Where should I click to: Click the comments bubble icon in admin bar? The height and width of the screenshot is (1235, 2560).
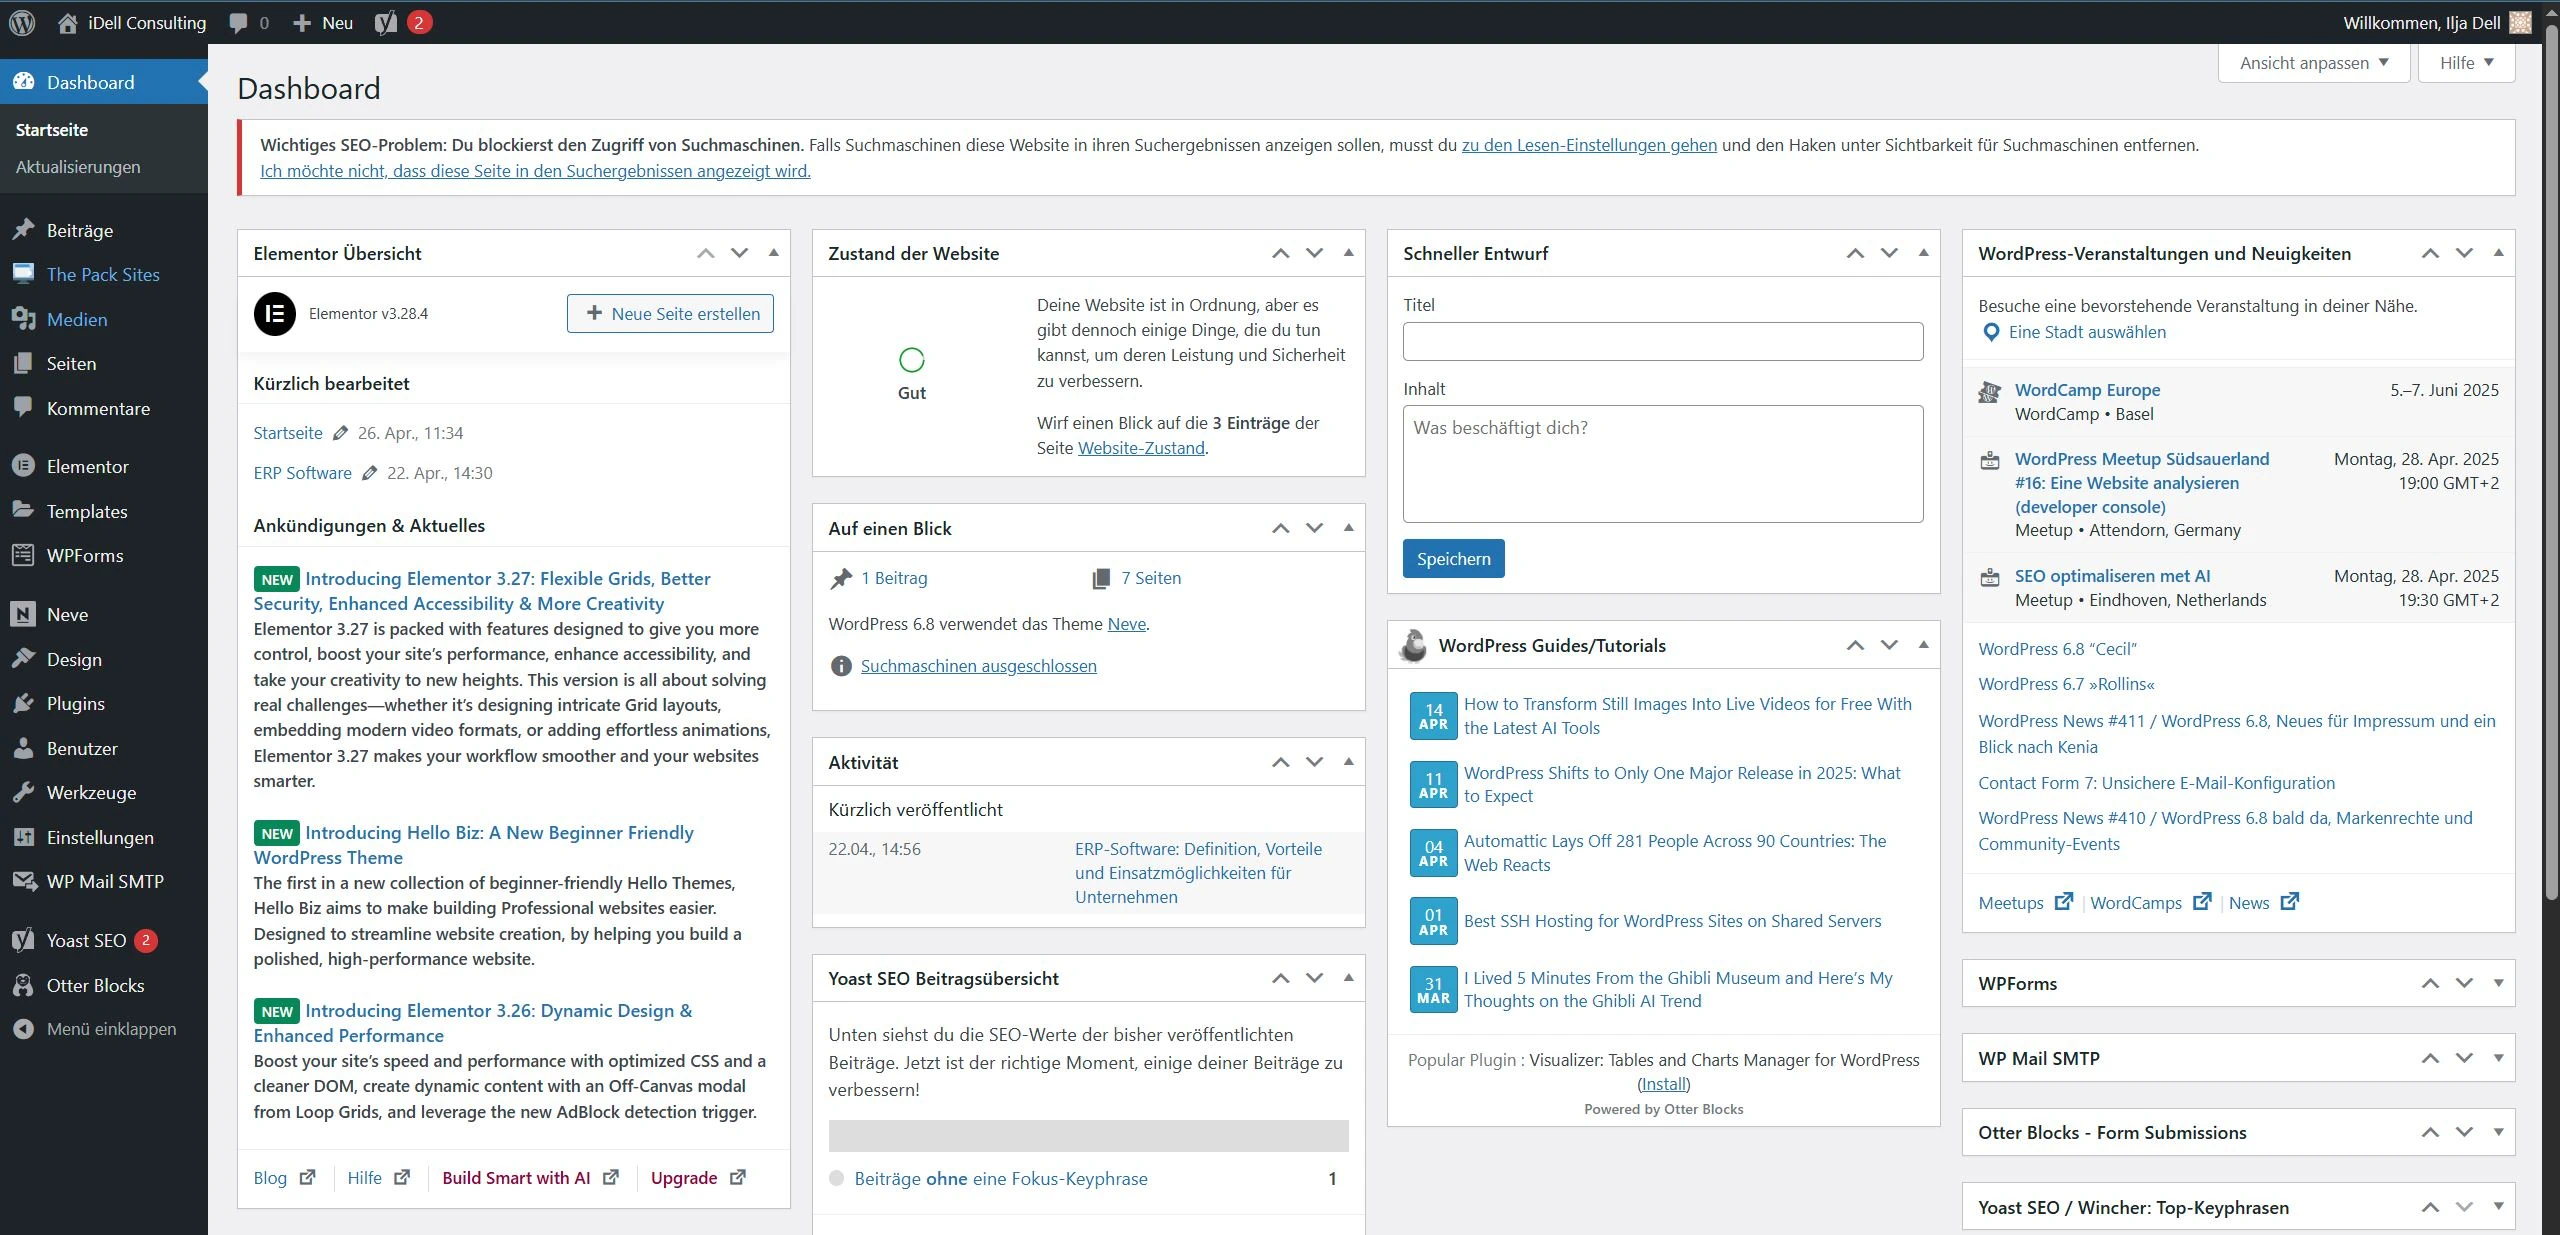[x=238, y=23]
